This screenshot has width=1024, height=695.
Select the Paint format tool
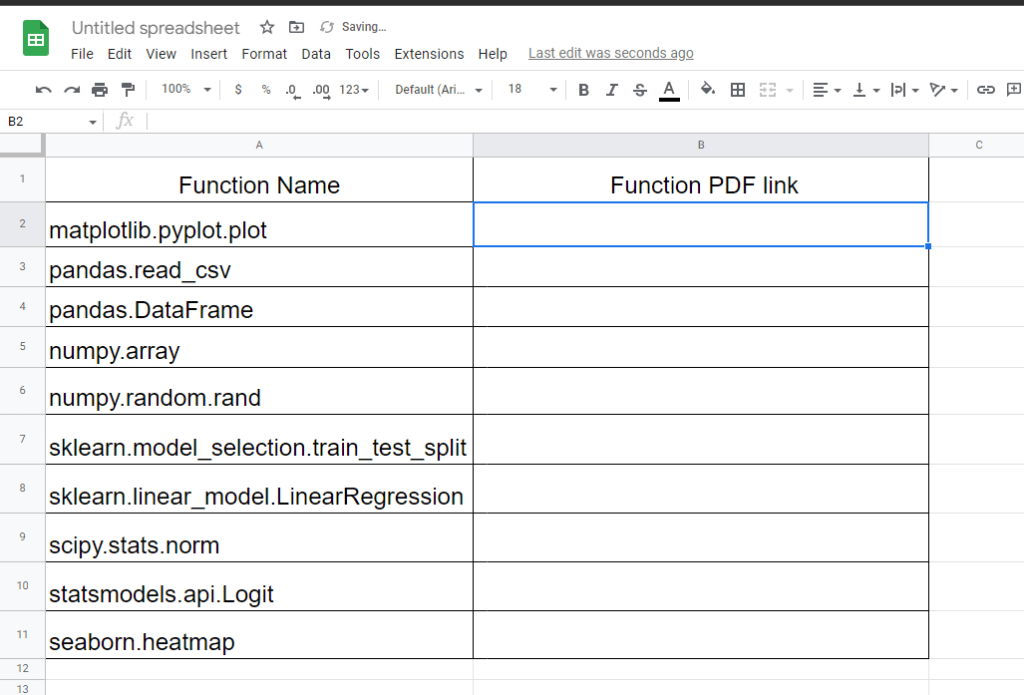127,89
